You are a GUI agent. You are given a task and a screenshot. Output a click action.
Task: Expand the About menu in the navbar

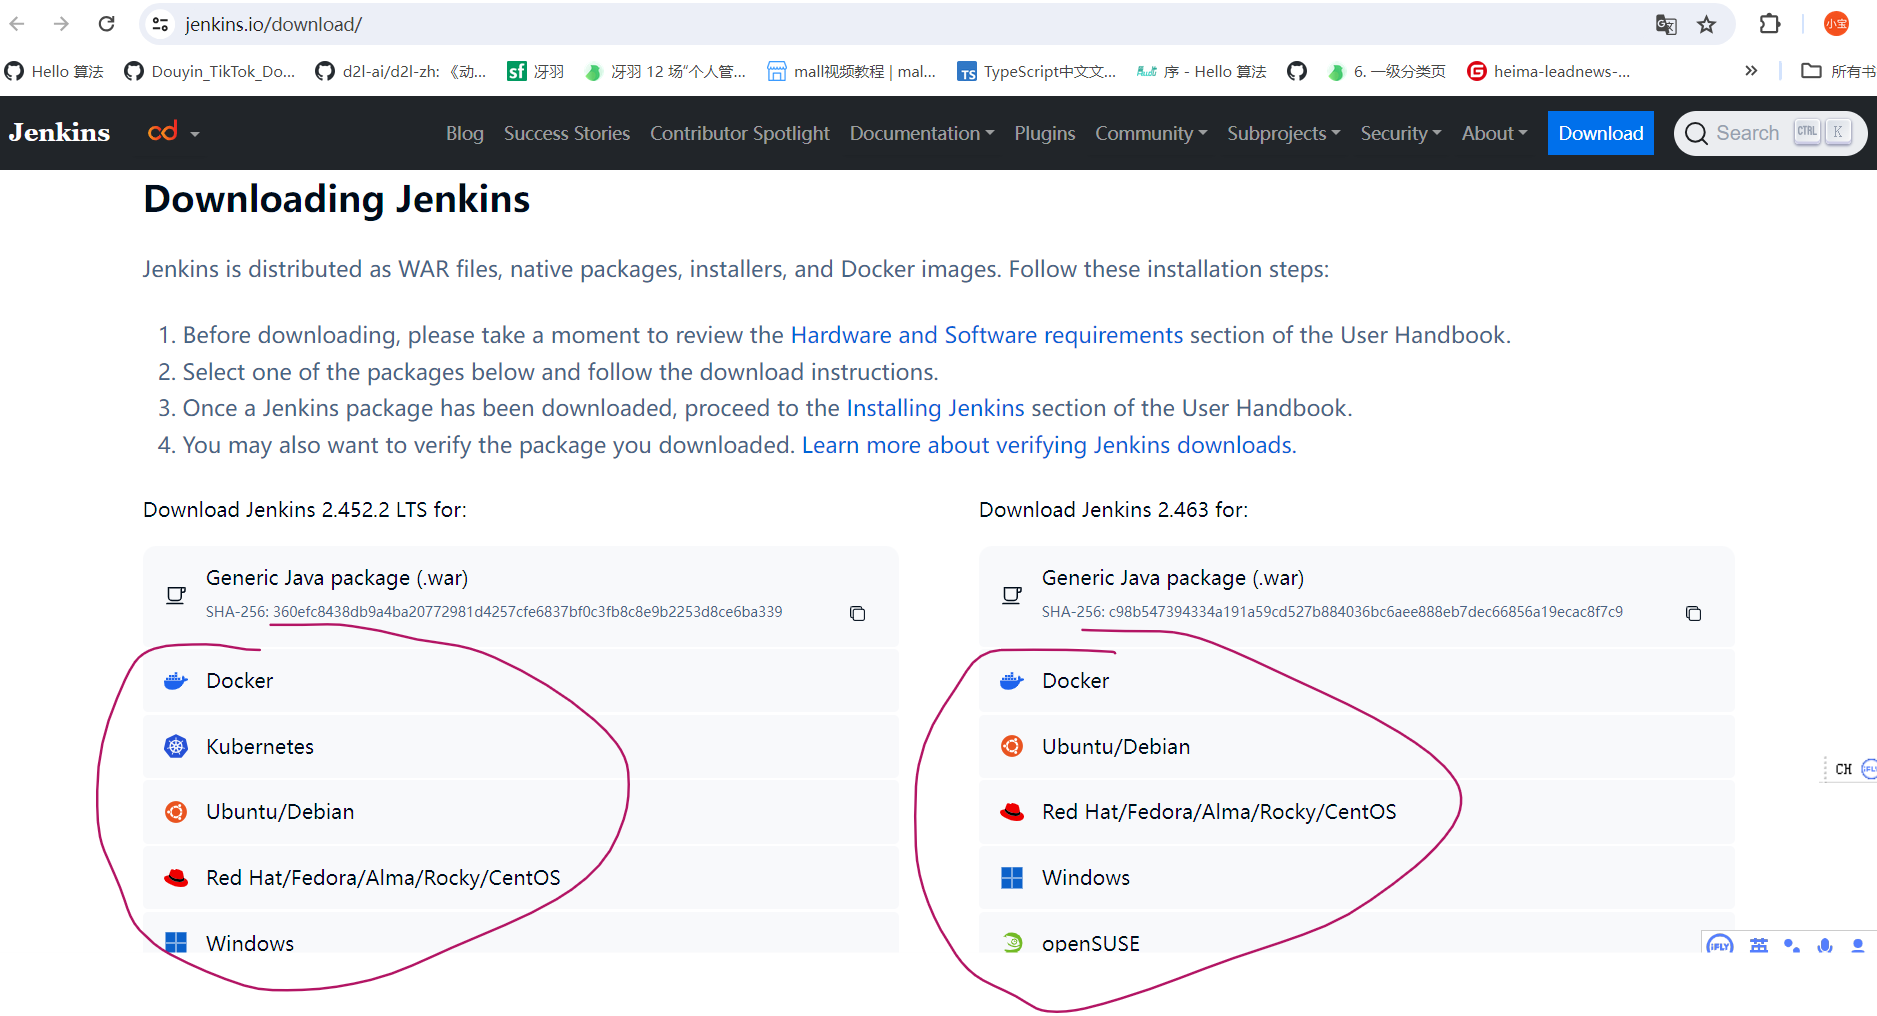click(x=1493, y=133)
